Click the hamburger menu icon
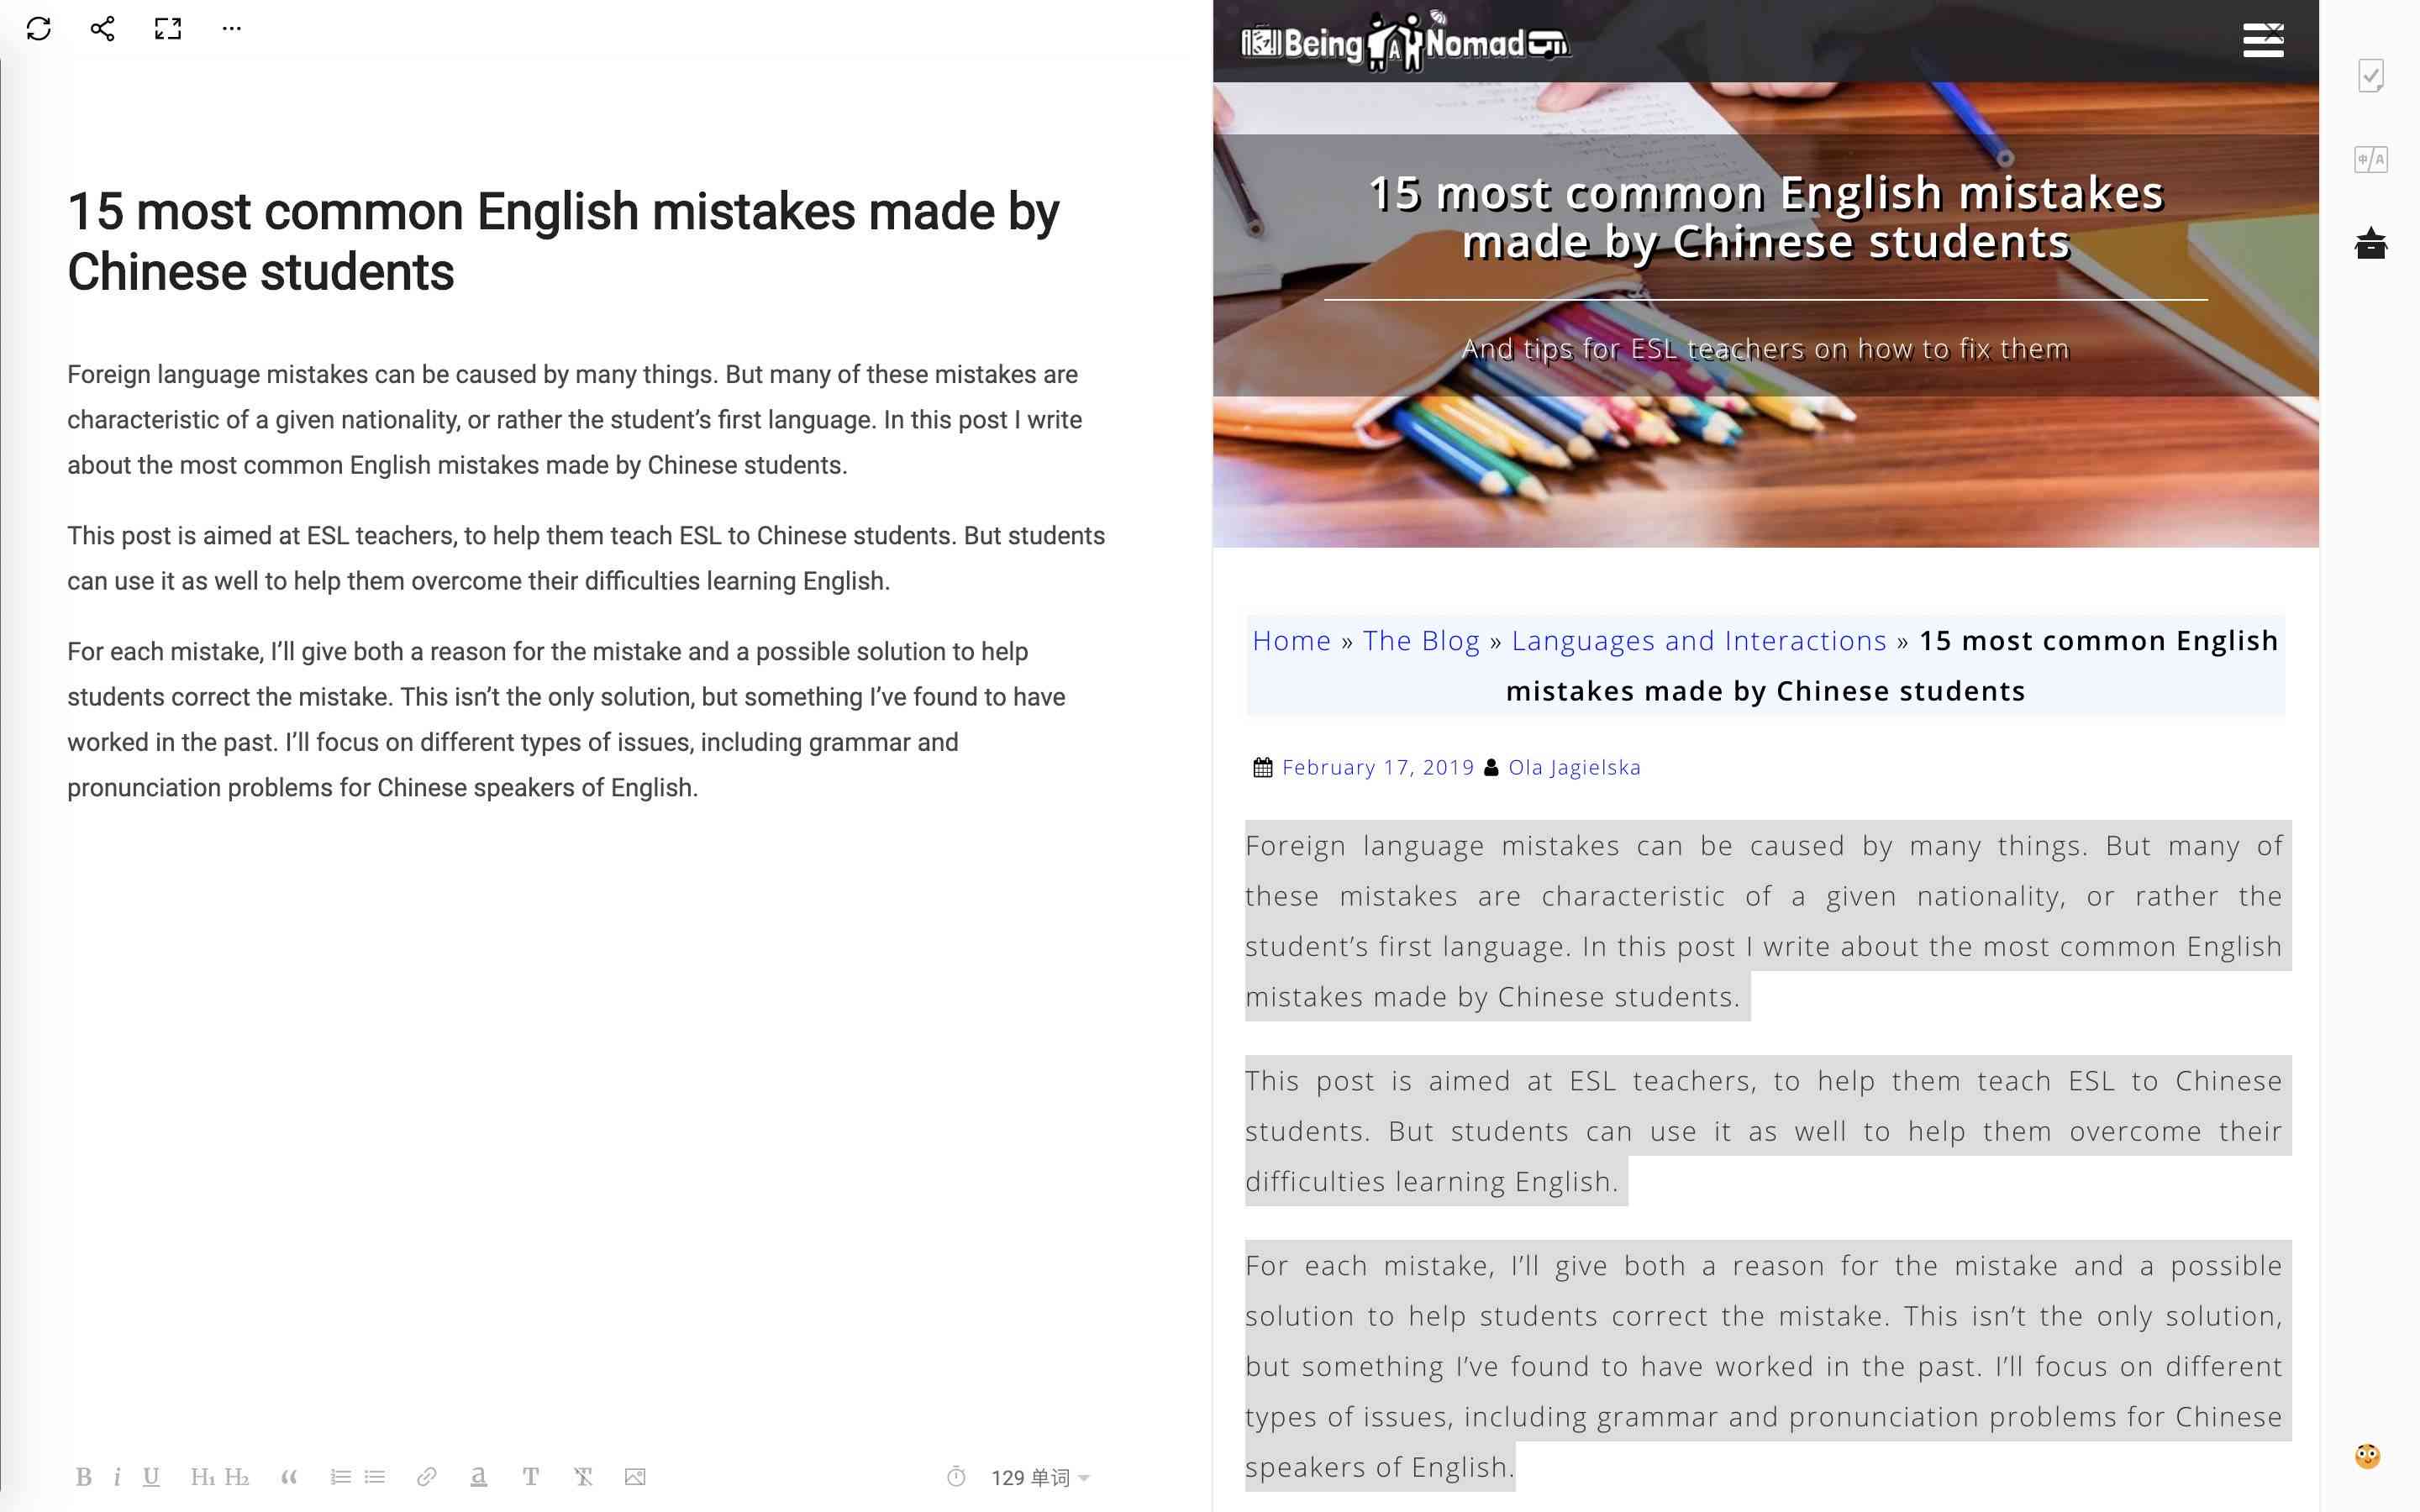This screenshot has width=2420, height=1512. click(x=2263, y=40)
